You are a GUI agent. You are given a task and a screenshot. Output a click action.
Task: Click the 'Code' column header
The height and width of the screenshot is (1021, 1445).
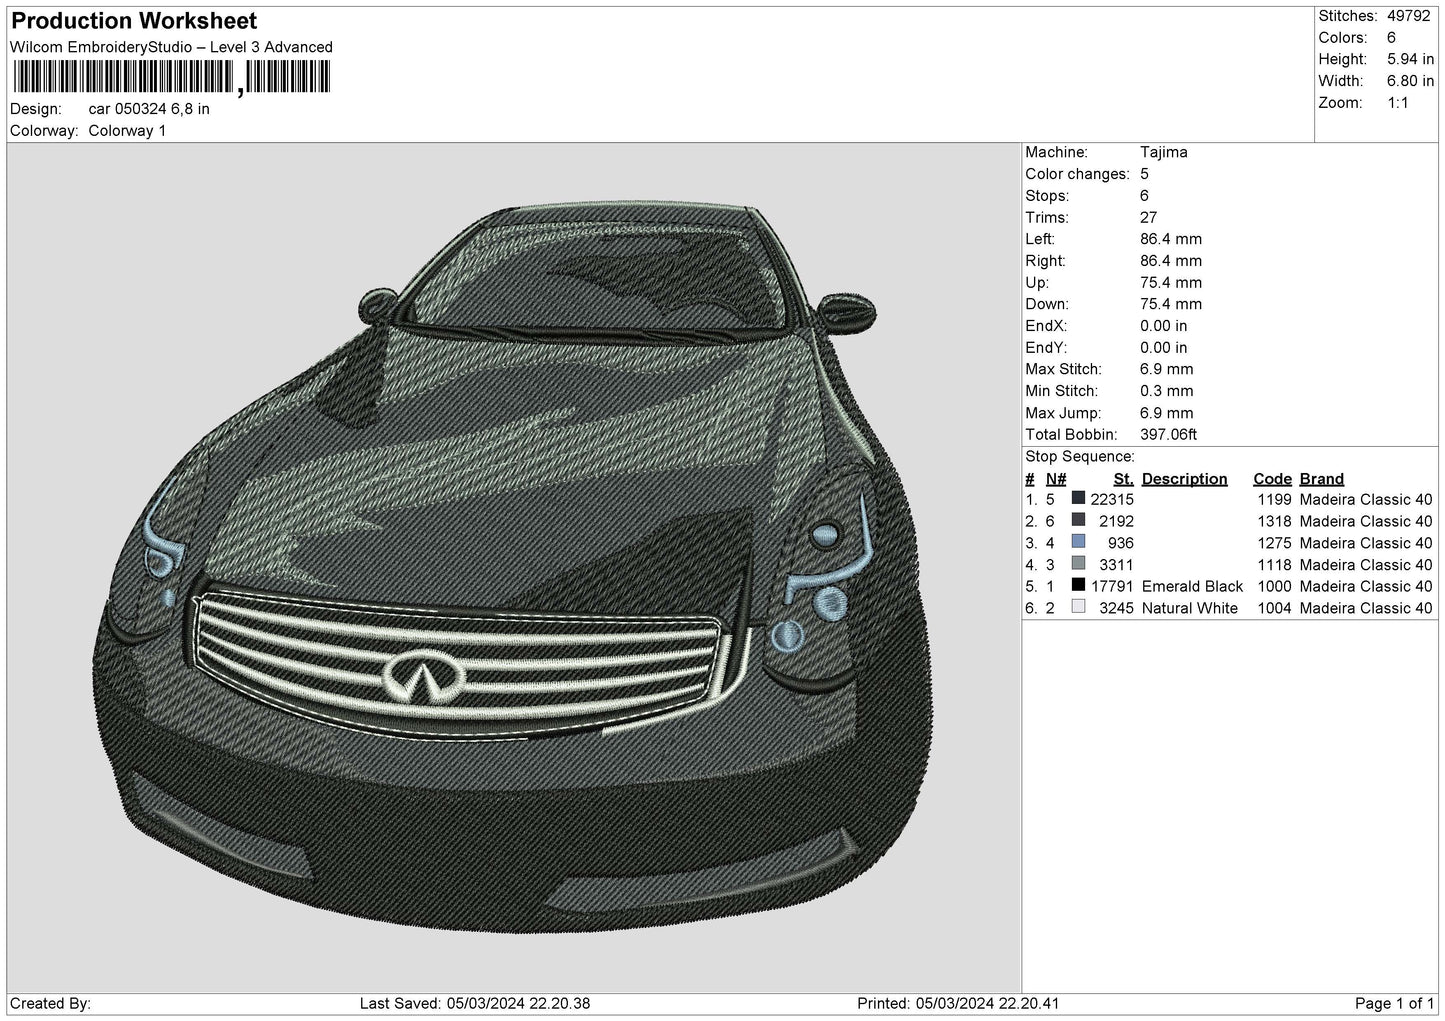(x=1272, y=479)
